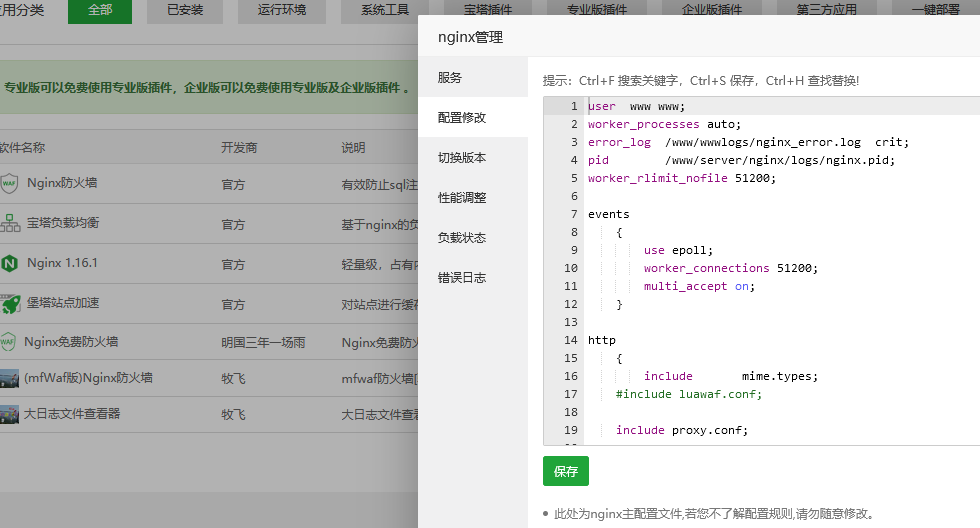Image resolution: width=980 pixels, height=528 pixels.
Task: Click the Nginx 1.16.1 software name
Action: coord(62,263)
